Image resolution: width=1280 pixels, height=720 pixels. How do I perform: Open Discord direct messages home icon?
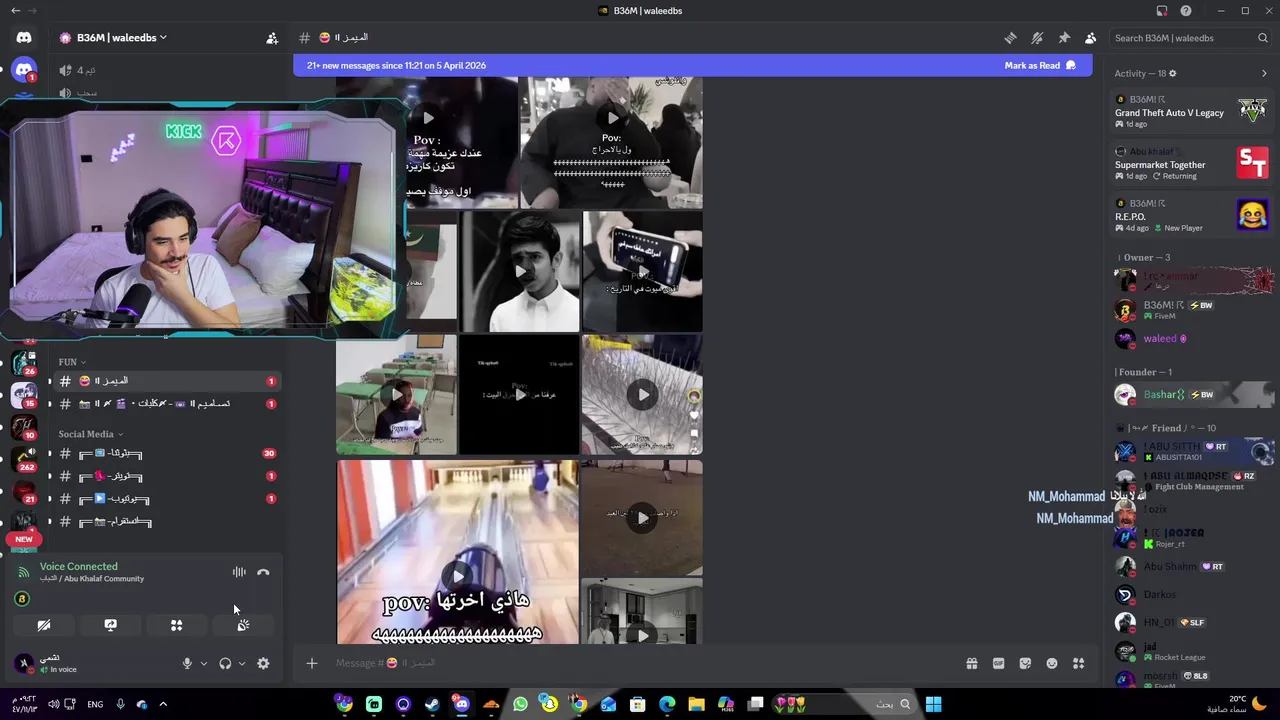tap(24, 38)
